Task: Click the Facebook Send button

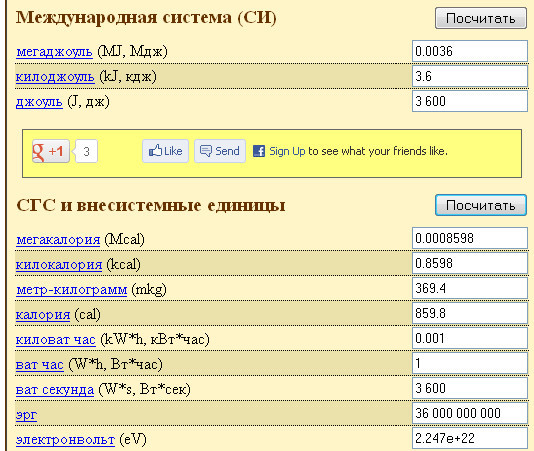Action: [220, 151]
